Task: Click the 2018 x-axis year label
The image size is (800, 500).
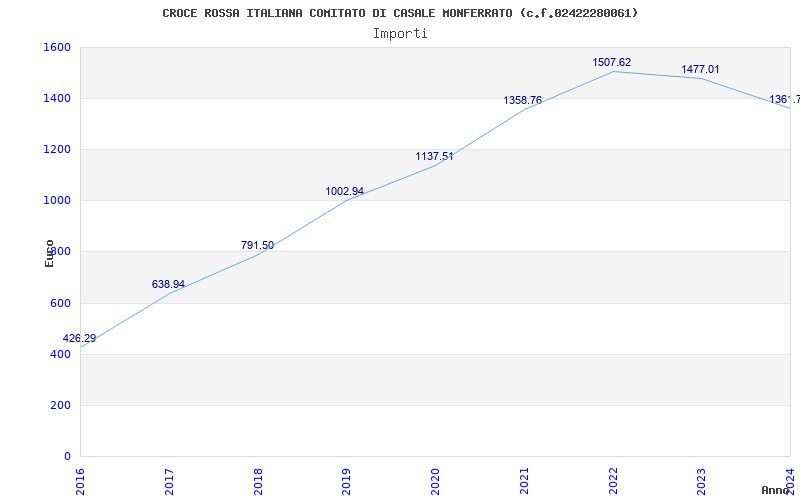Action: click(x=258, y=481)
